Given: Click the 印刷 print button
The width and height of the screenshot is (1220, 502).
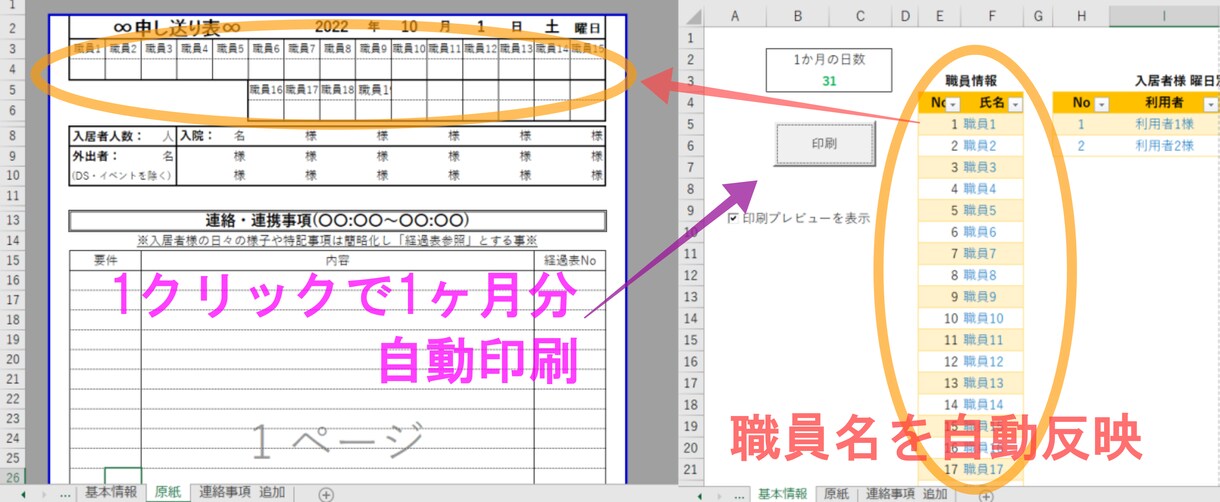Looking at the screenshot, I should click(x=825, y=144).
